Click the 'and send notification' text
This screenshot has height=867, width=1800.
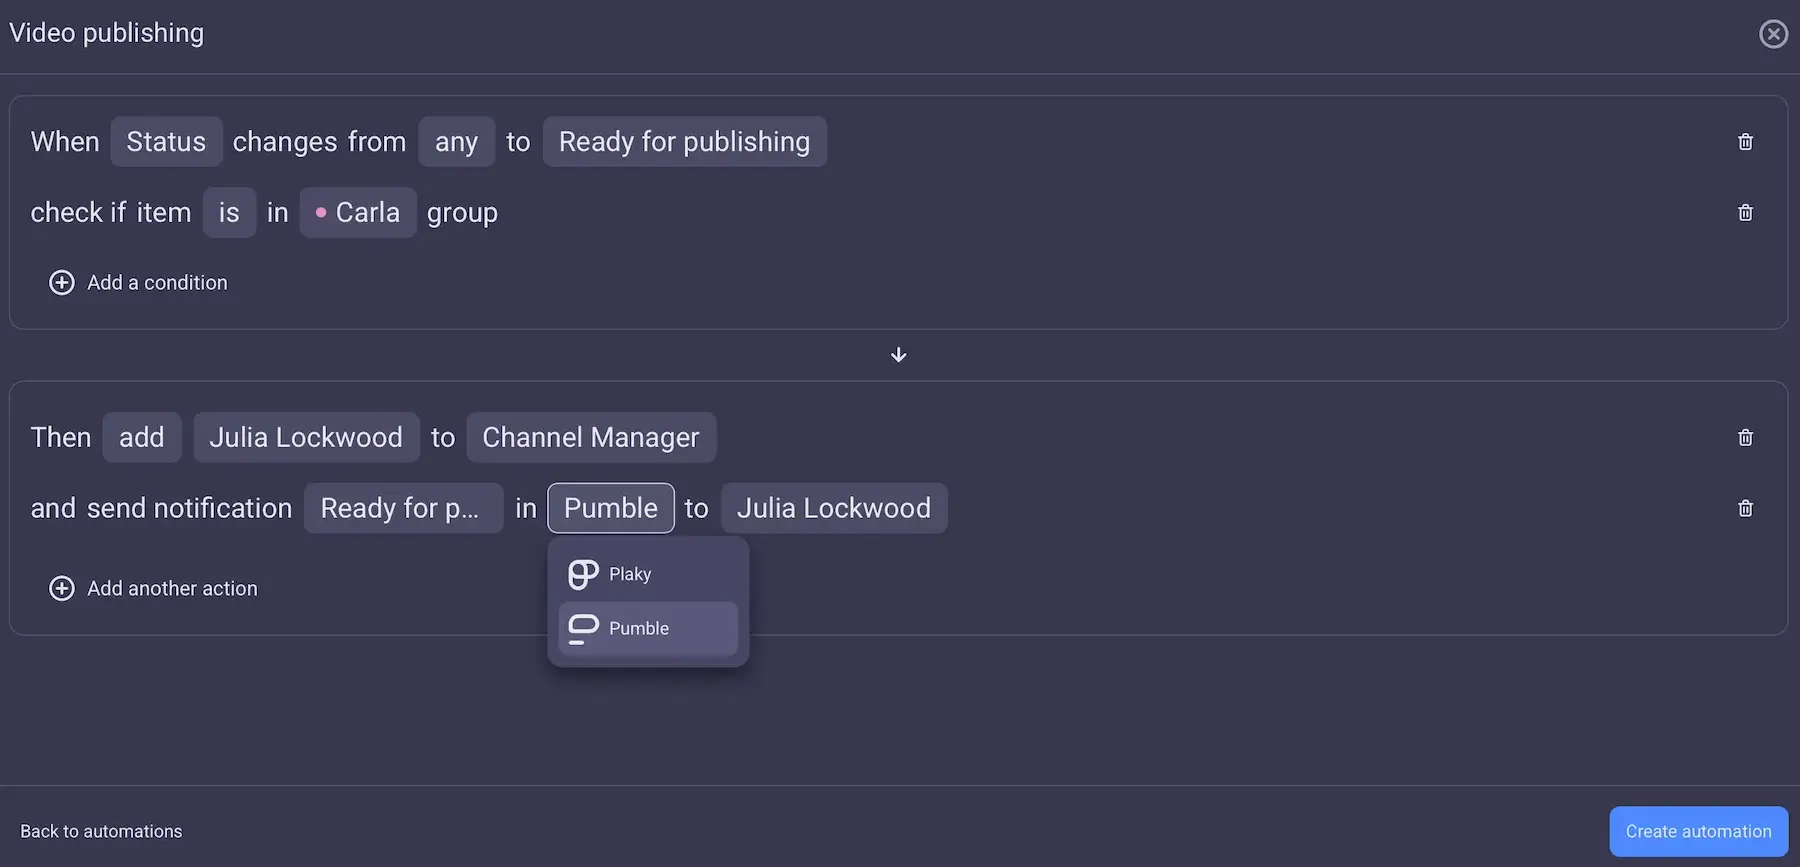[161, 508]
